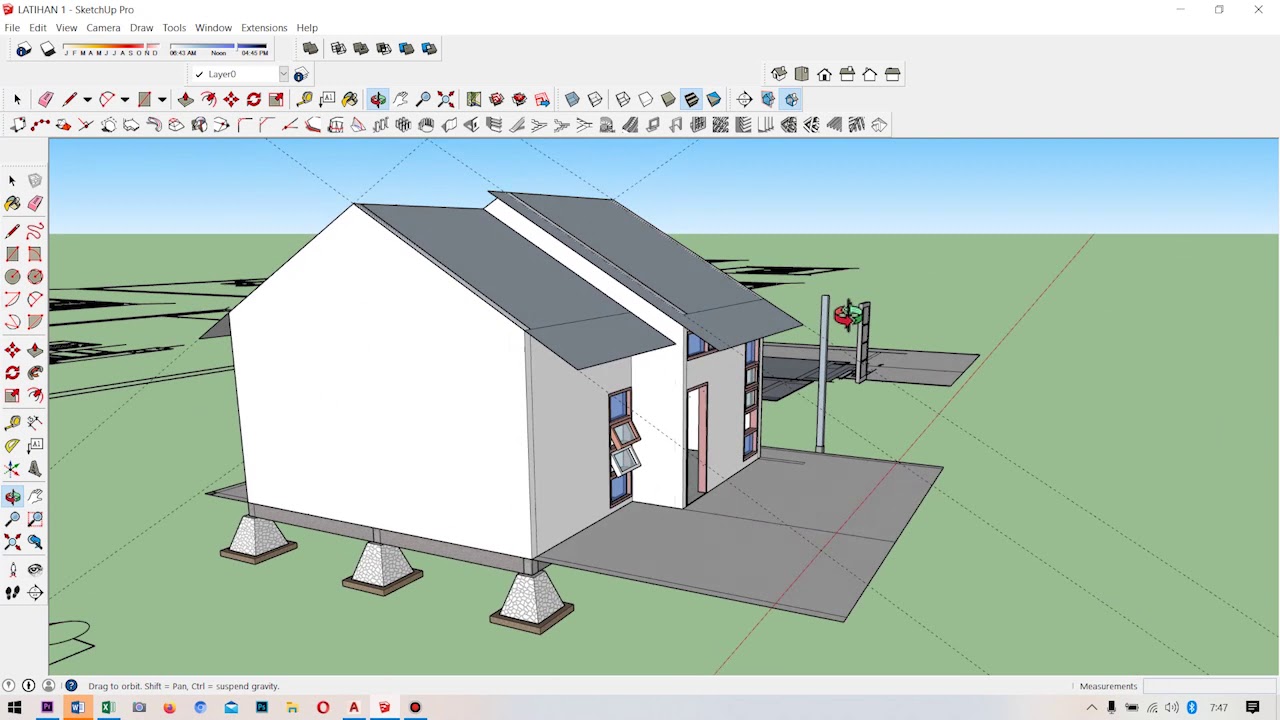Expand the Rectangle tool dropdown arrow
Screen dimensions: 1280x720
(x=161, y=99)
